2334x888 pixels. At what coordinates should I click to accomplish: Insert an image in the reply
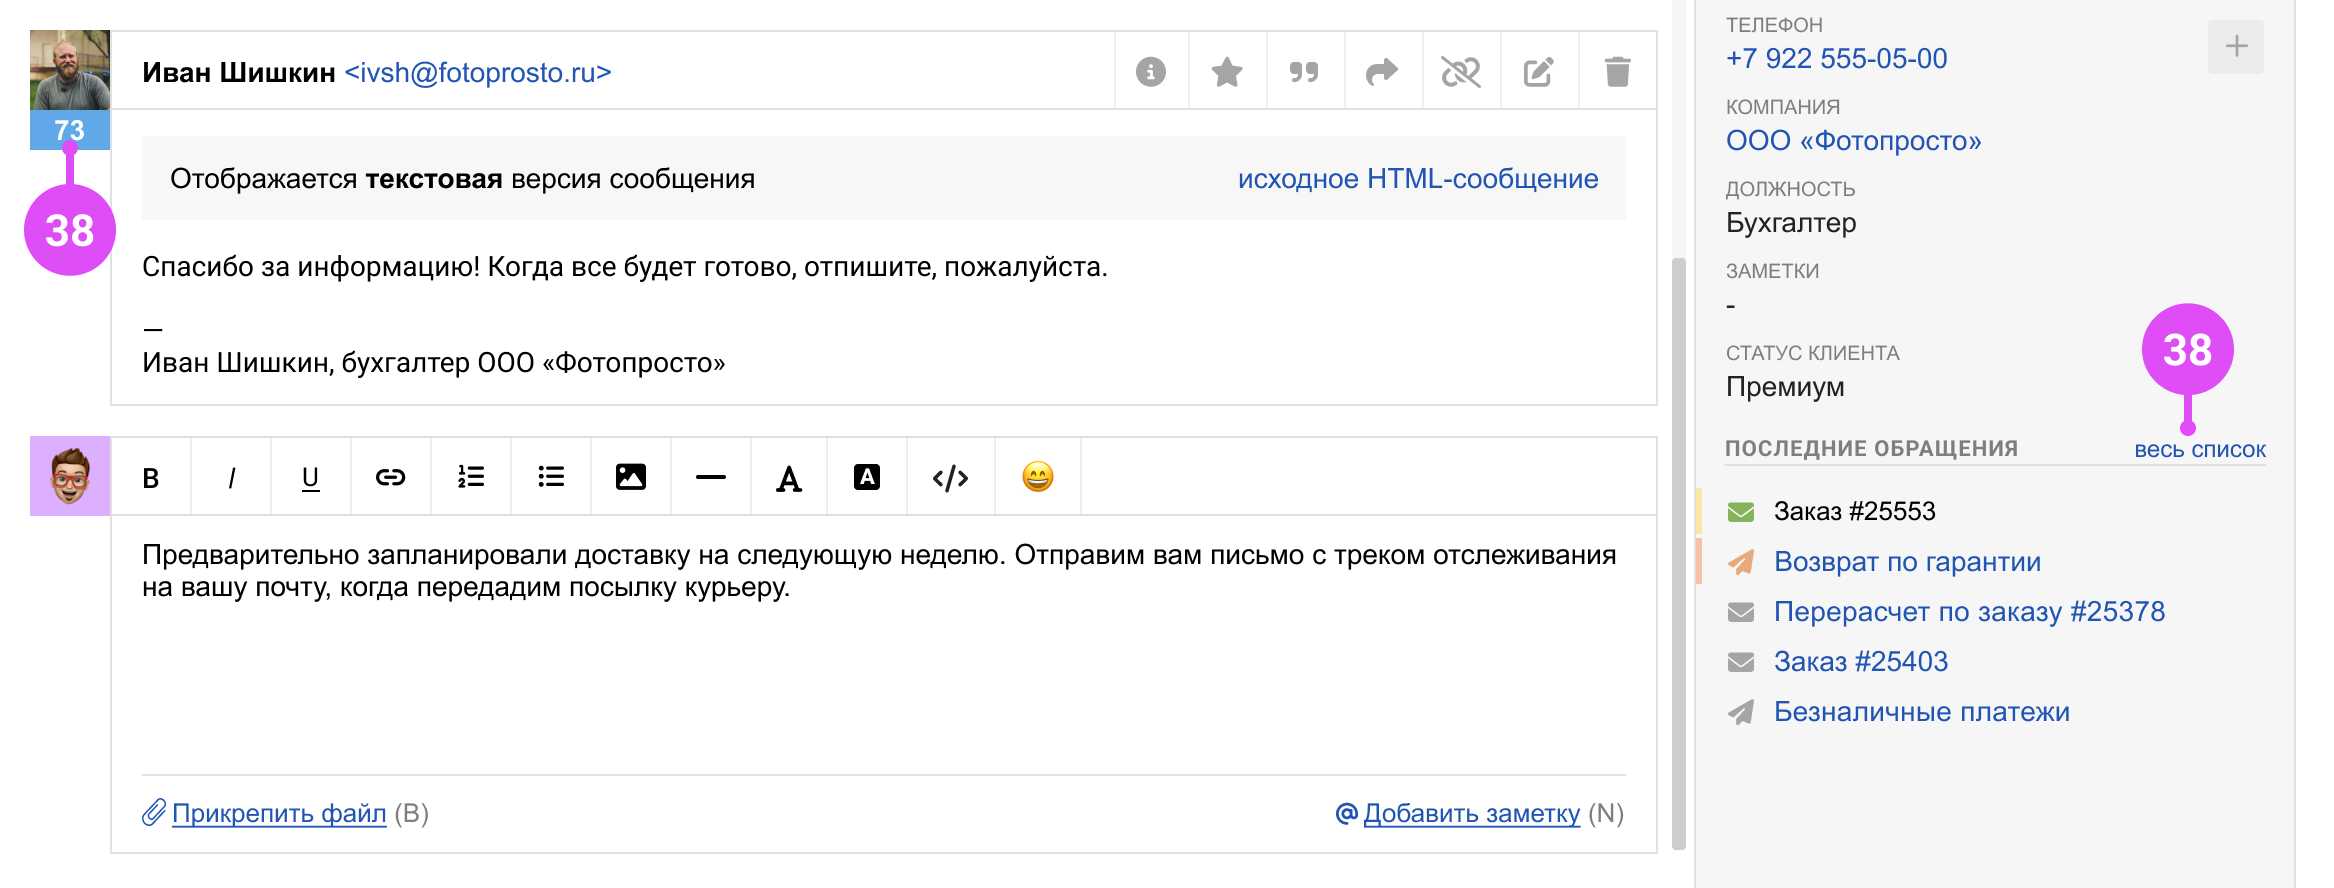tap(630, 477)
